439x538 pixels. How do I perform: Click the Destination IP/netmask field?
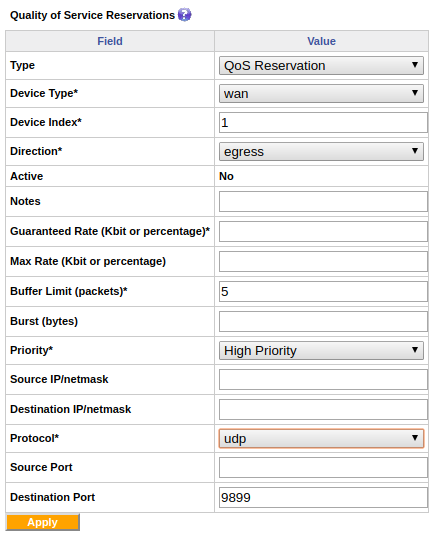323,409
